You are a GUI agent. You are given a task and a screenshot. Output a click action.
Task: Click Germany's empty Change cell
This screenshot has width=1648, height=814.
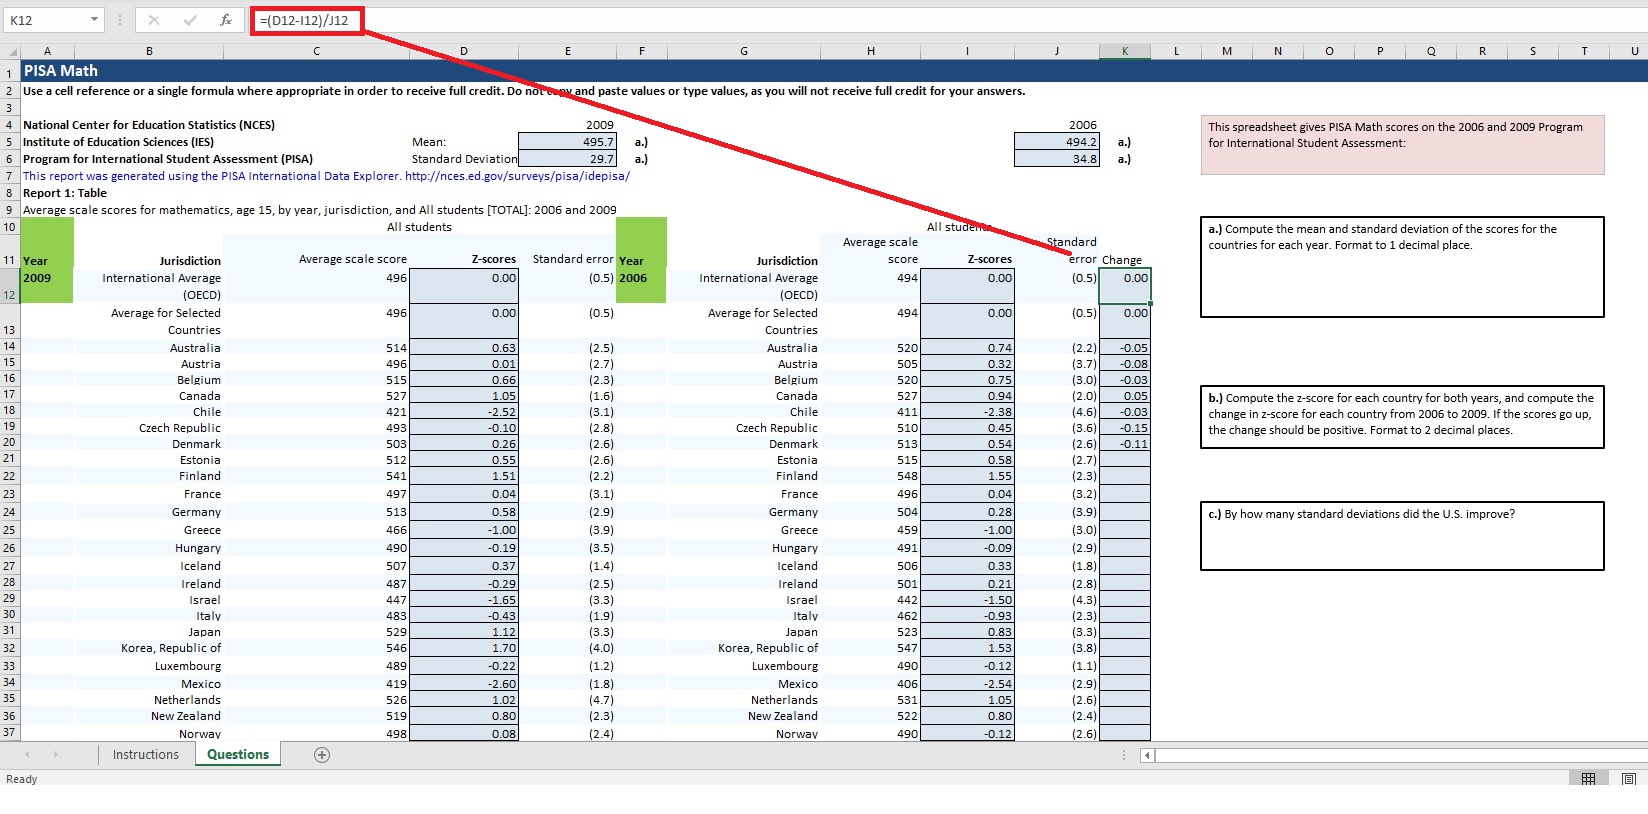(x=1125, y=512)
